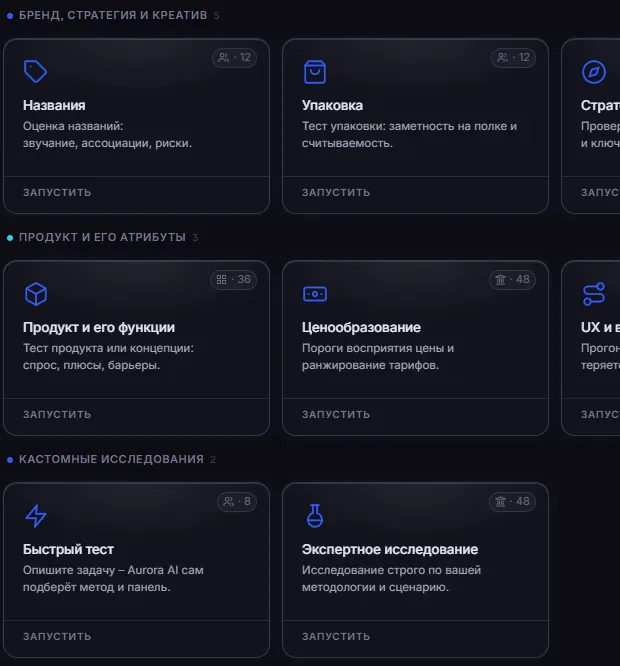Click description 'Оценка названий: звучание, ассоциации, риски.'

(x=107, y=135)
